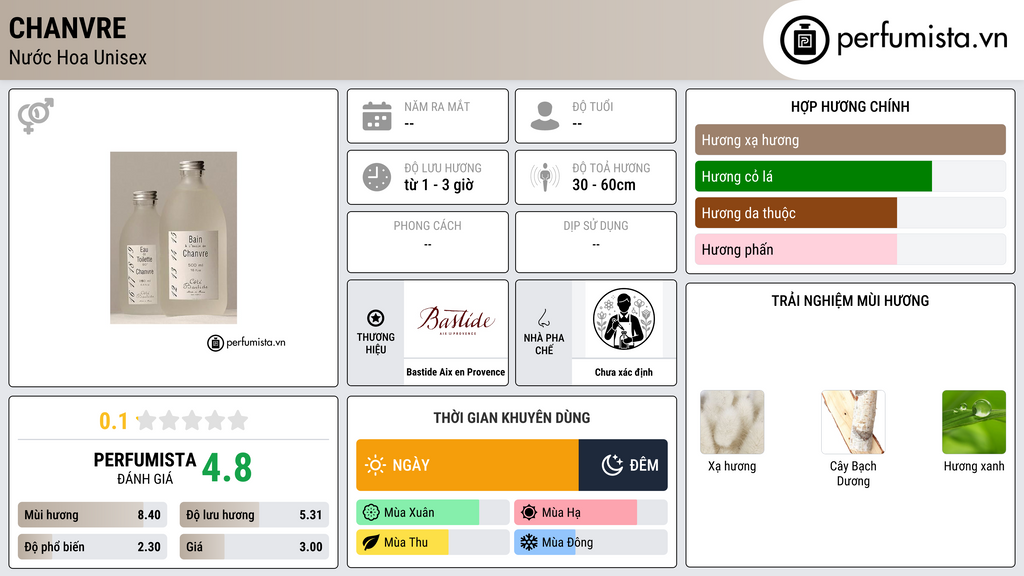This screenshot has width=1024, height=576.
Task: Click the perfumista.vn perfume bottle logo icon
Action: (804, 40)
